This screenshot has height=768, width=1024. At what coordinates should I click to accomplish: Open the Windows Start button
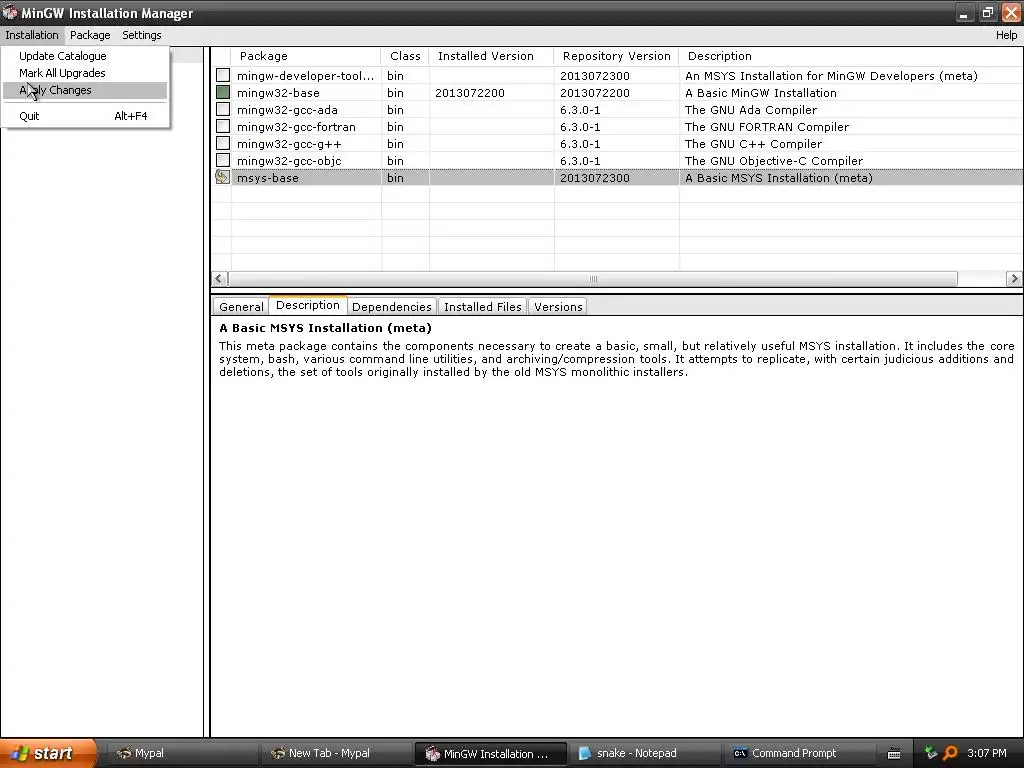tap(48, 753)
